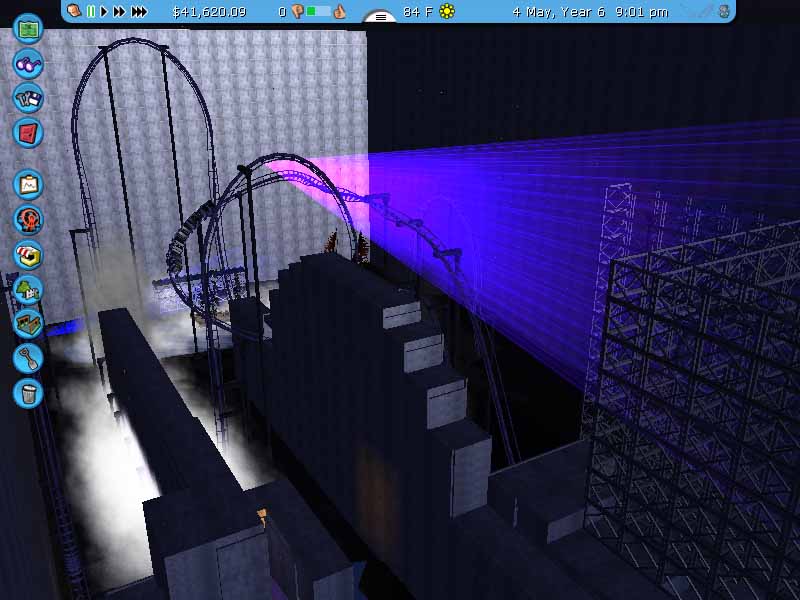Open the park management chart clipboard
The width and height of the screenshot is (800, 600).
tap(28, 185)
